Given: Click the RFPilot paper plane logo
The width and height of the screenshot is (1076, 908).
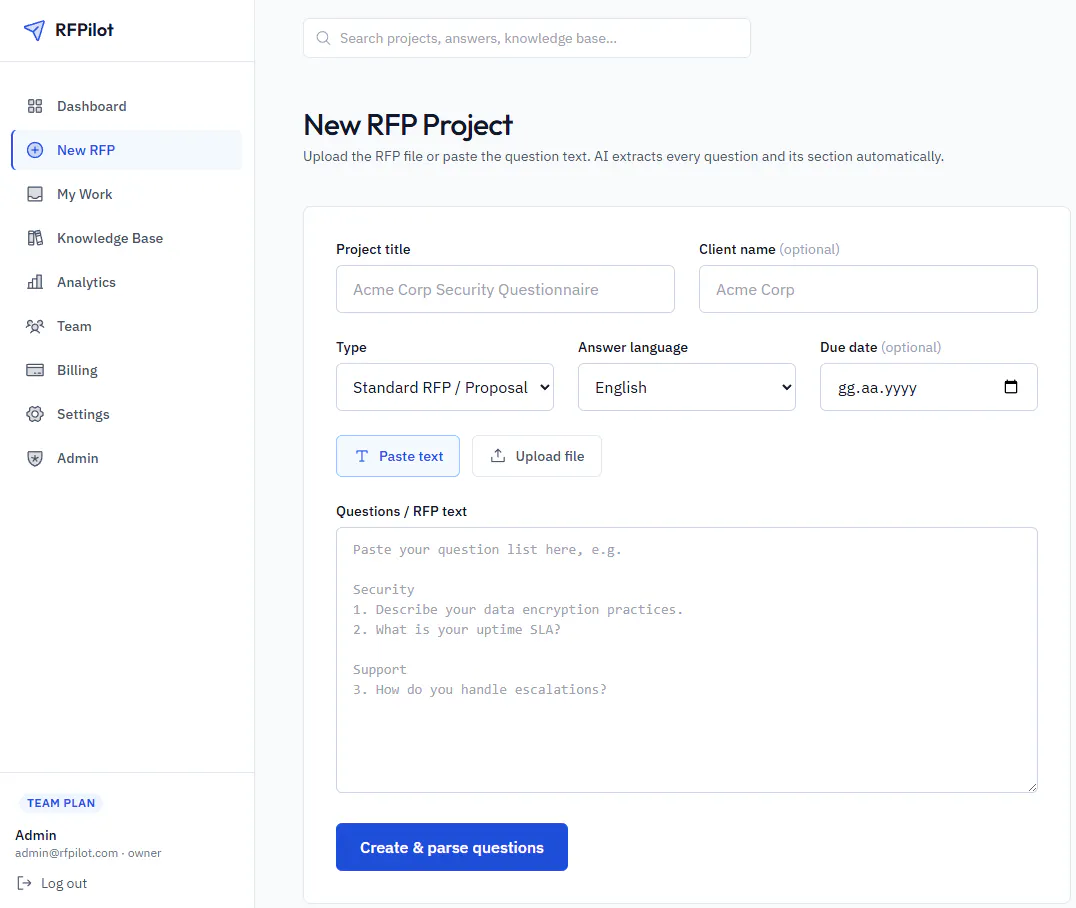Looking at the screenshot, I should (34, 30).
